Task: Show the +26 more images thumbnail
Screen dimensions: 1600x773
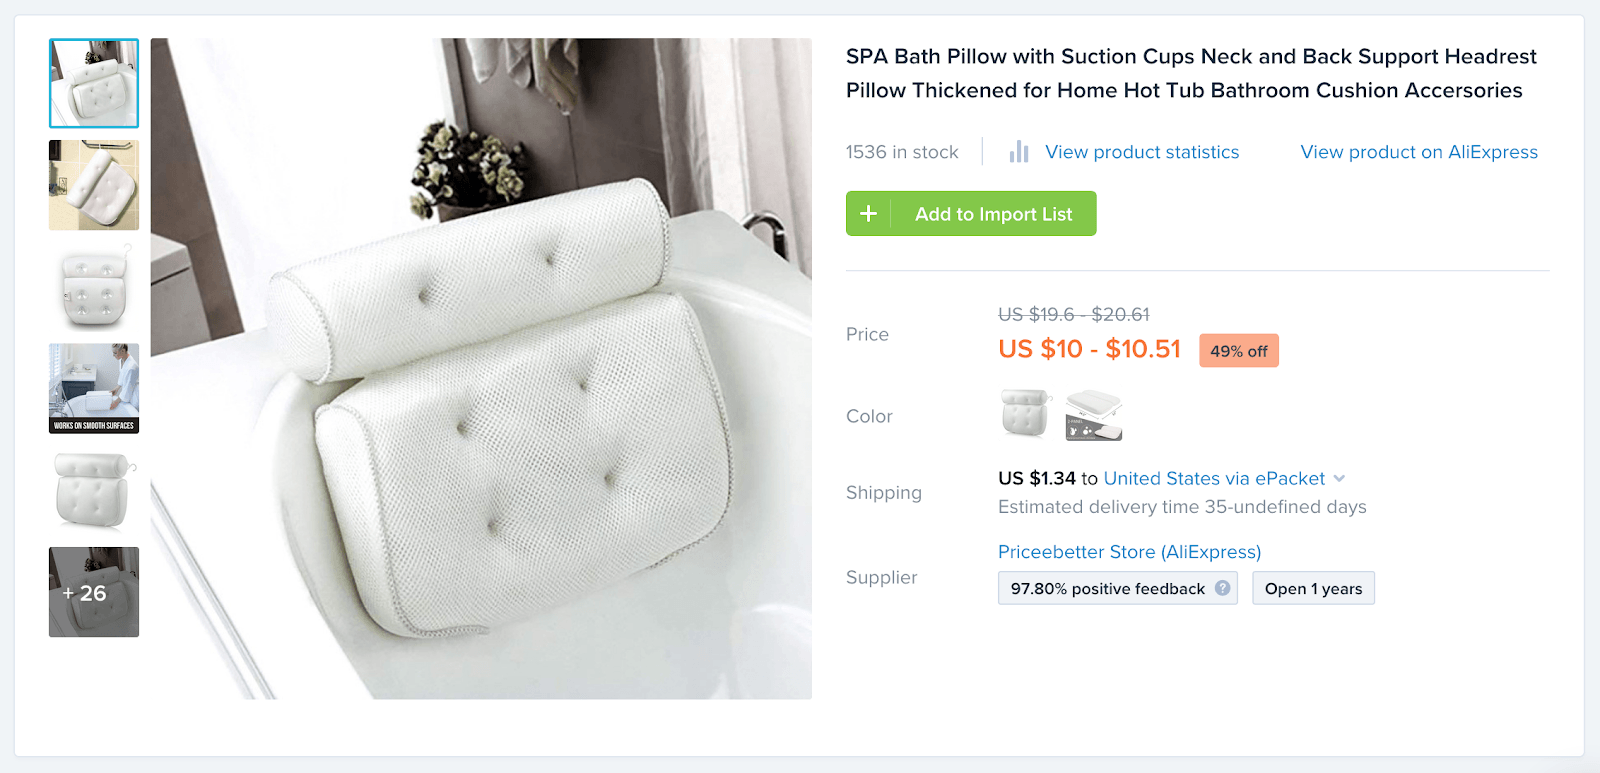Action: point(94,592)
